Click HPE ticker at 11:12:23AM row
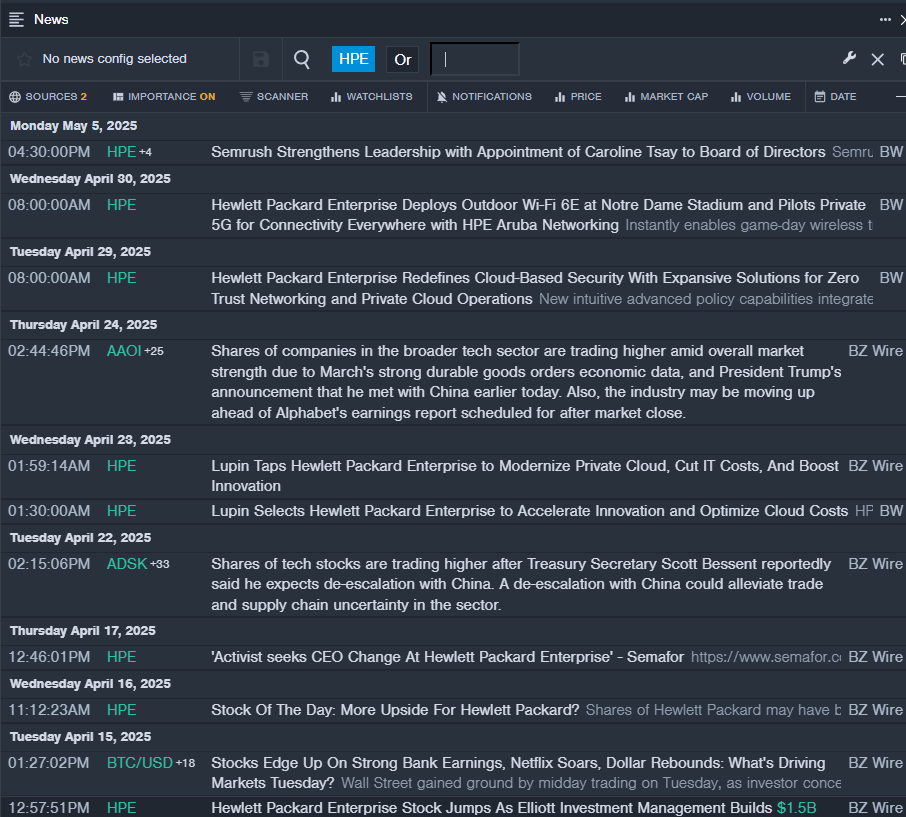Viewport: 906px width, 817px height. pyautogui.click(x=121, y=710)
